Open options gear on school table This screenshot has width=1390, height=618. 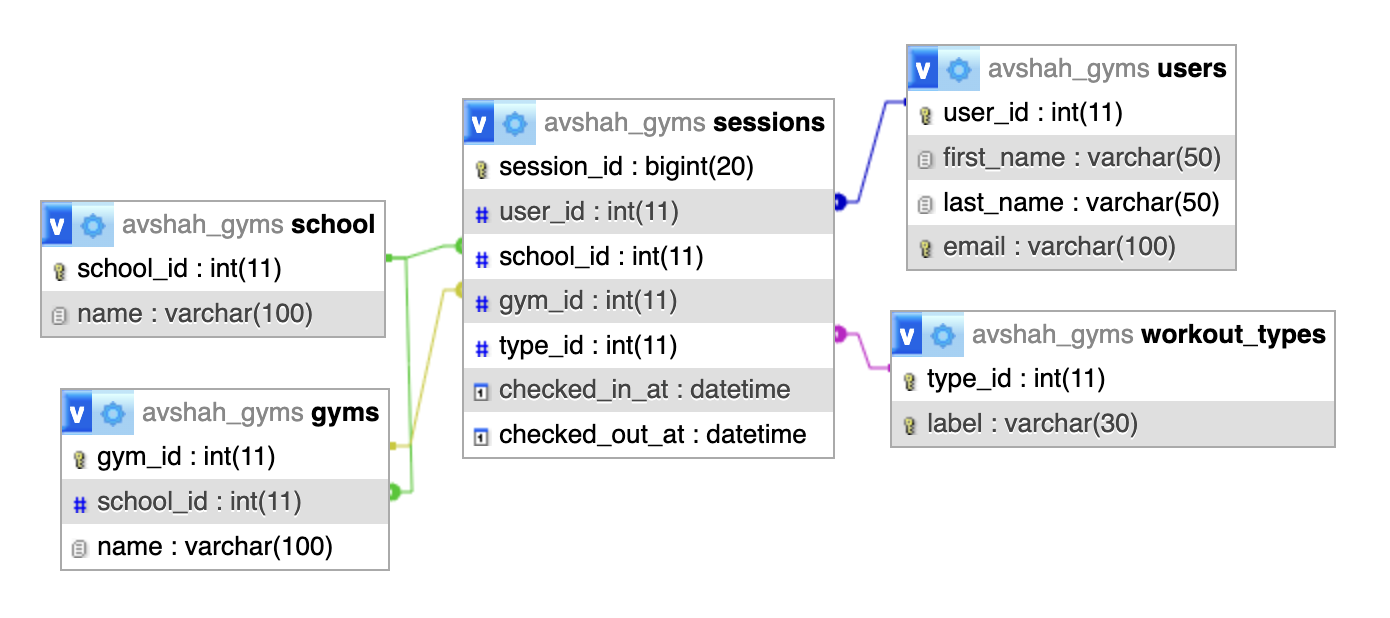tap(93, 225)
